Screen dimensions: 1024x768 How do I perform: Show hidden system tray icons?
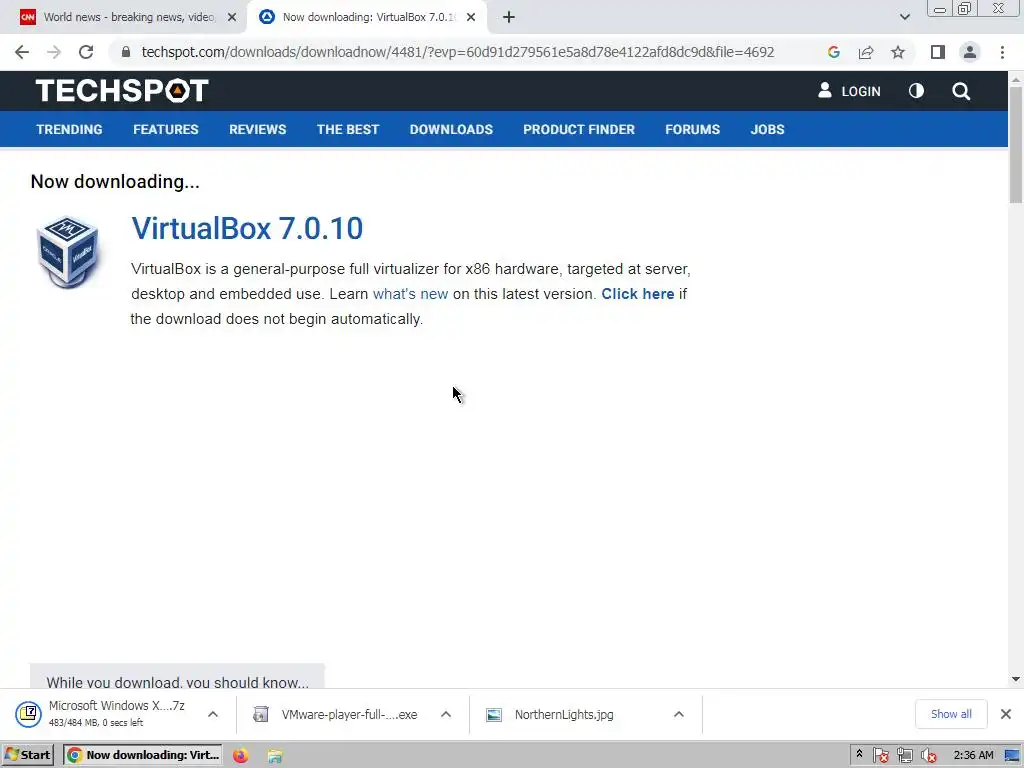pos(859,754)
